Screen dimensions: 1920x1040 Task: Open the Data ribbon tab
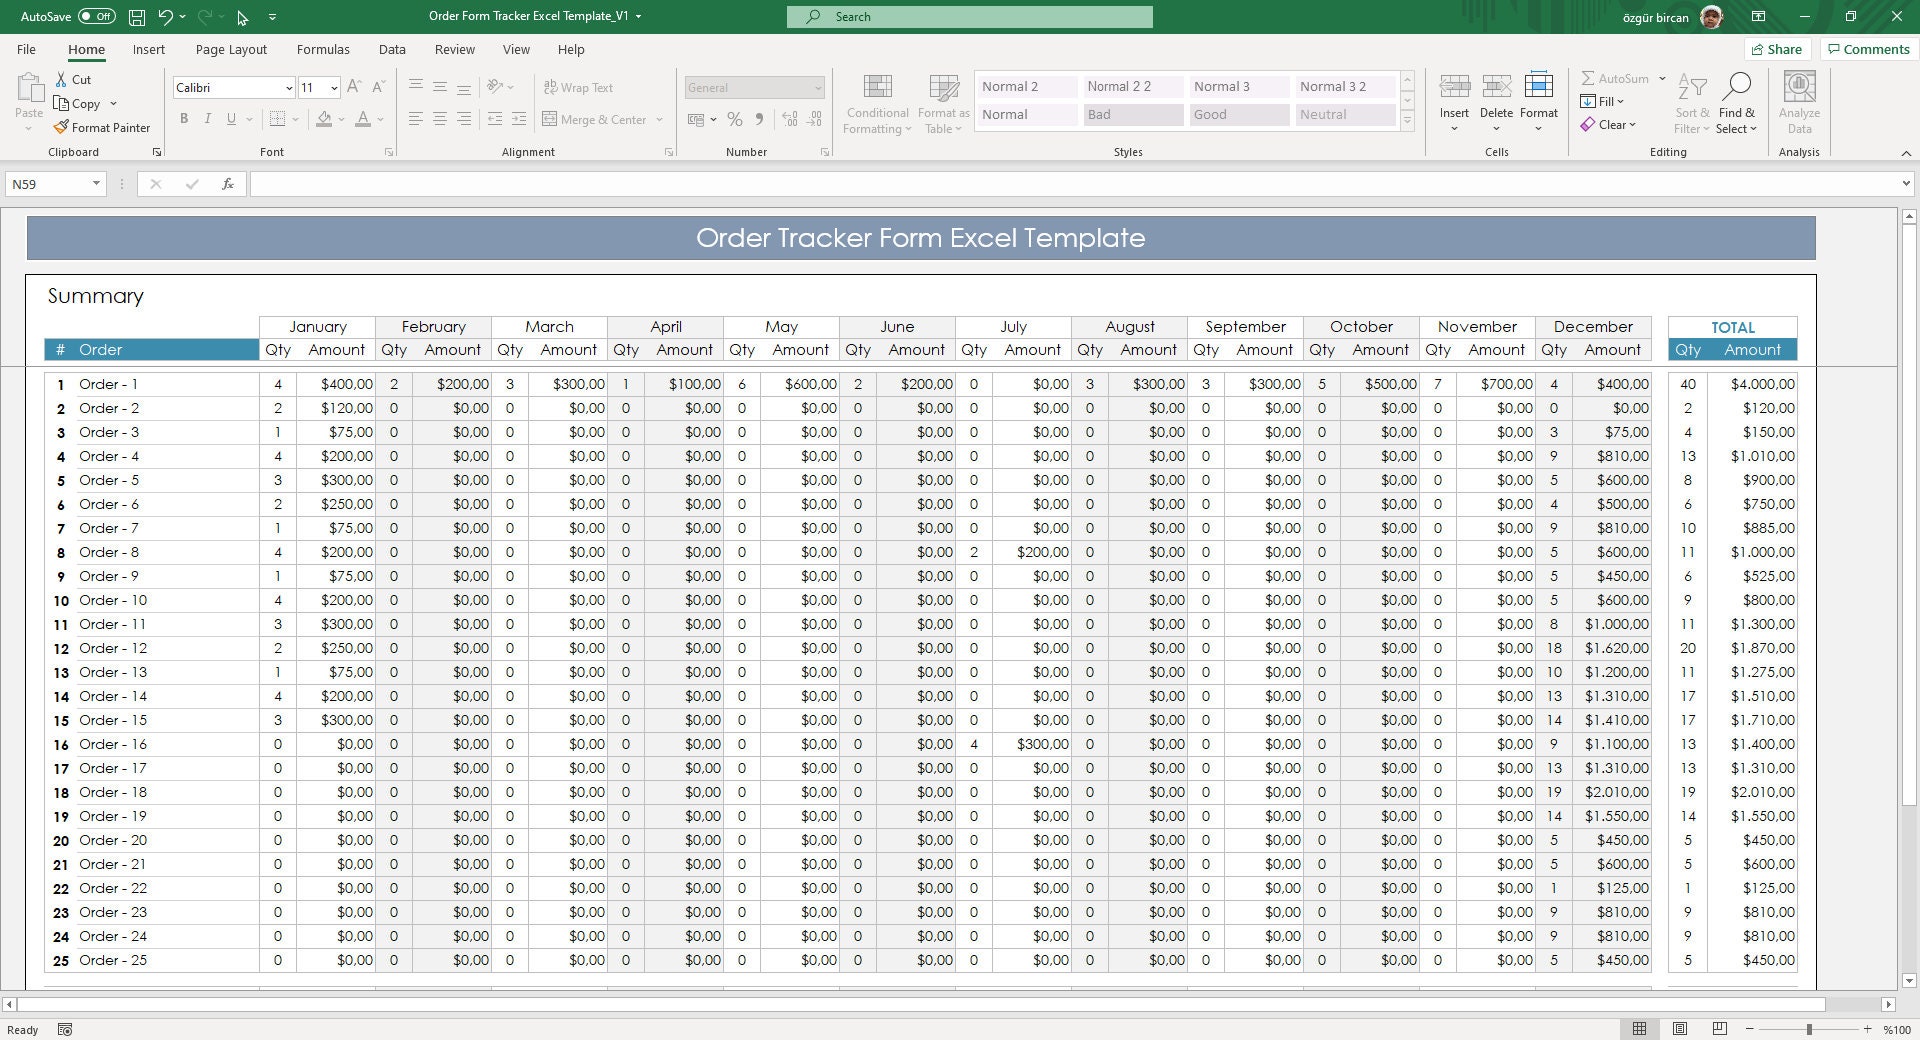pyautogui.click(x=391, y=49)
